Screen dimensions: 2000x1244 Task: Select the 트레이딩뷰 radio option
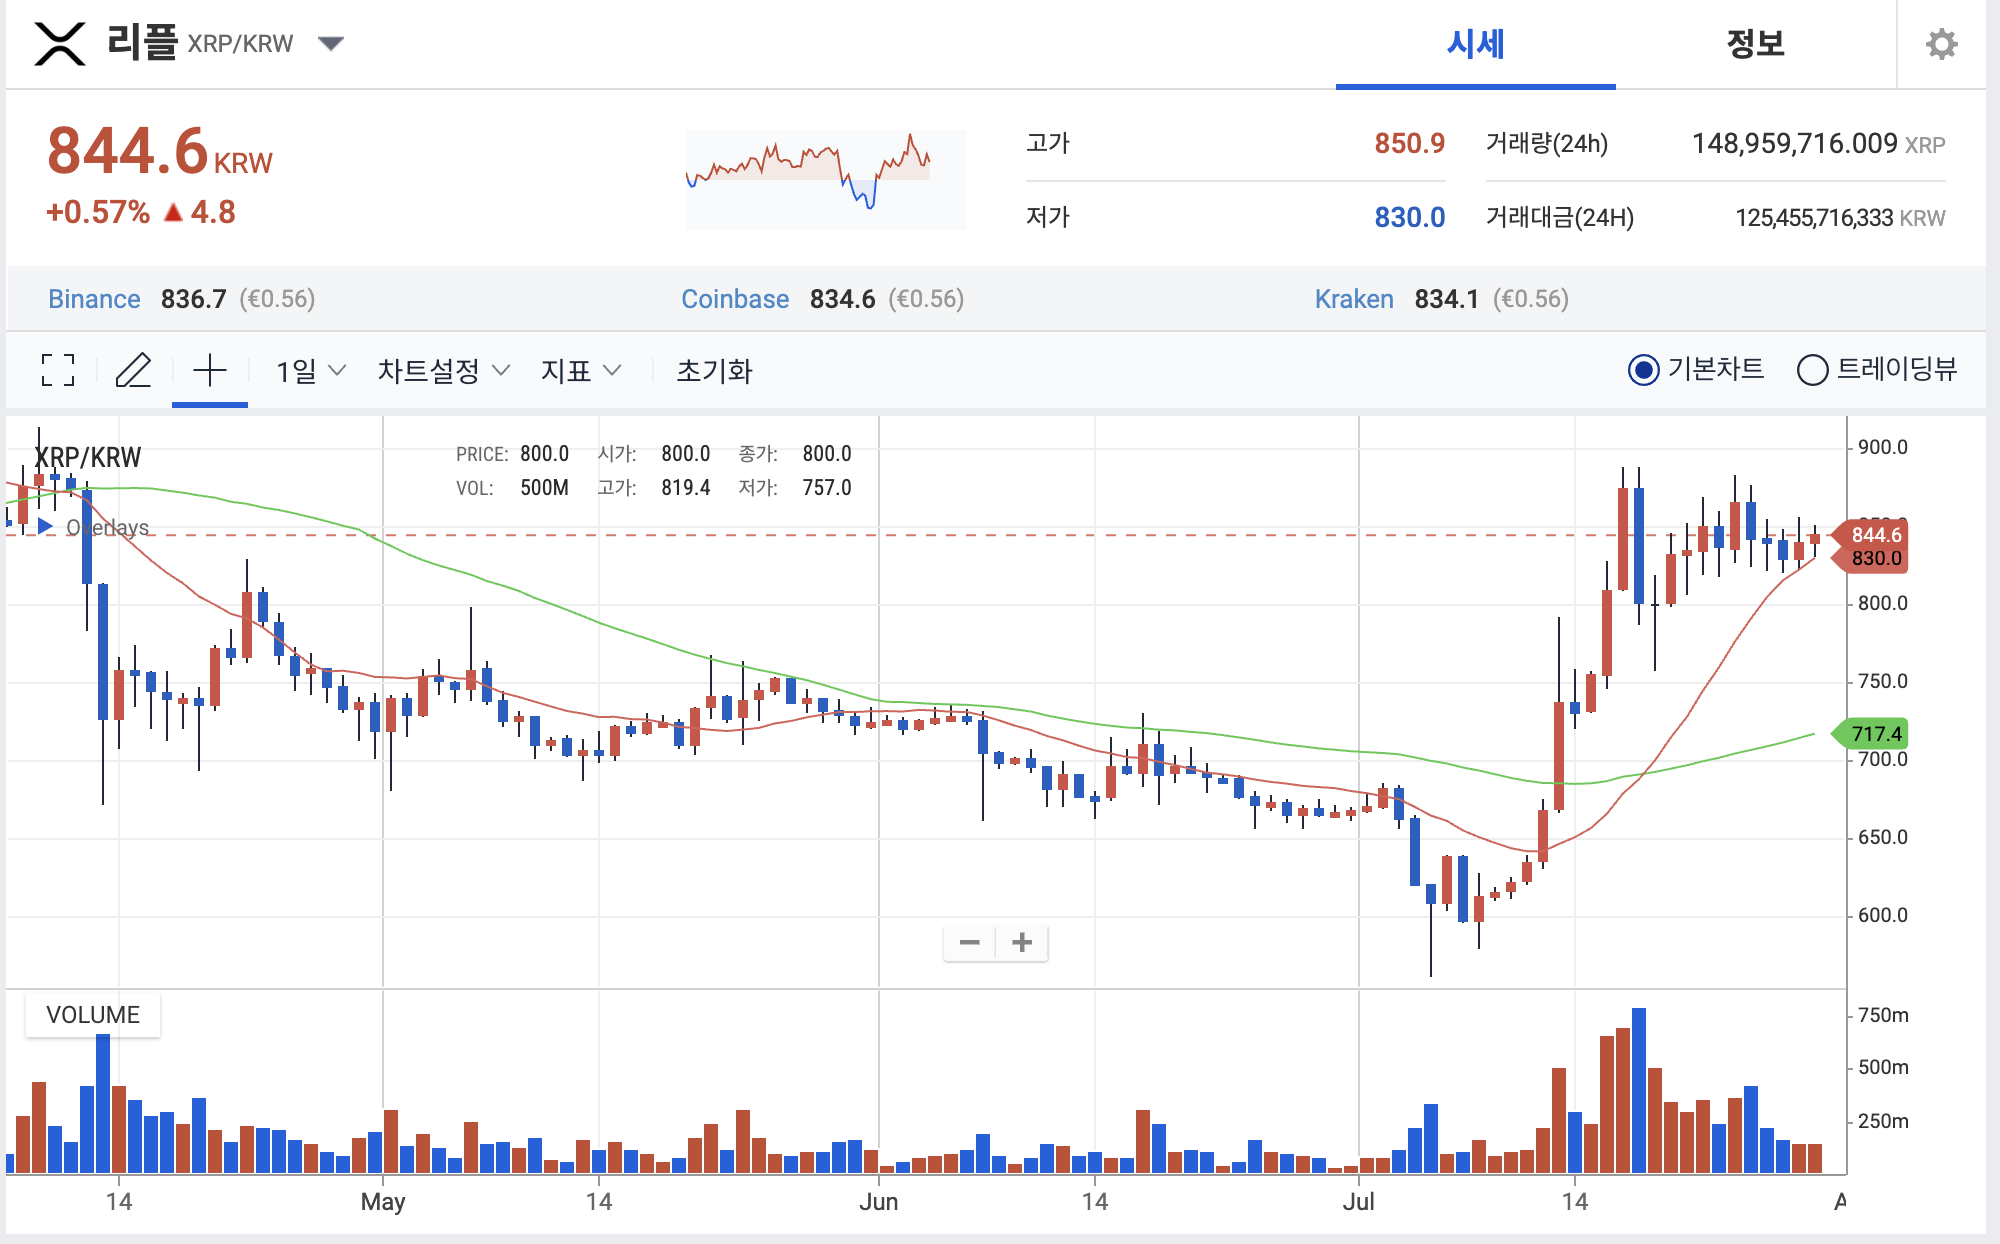[1812, 370]
